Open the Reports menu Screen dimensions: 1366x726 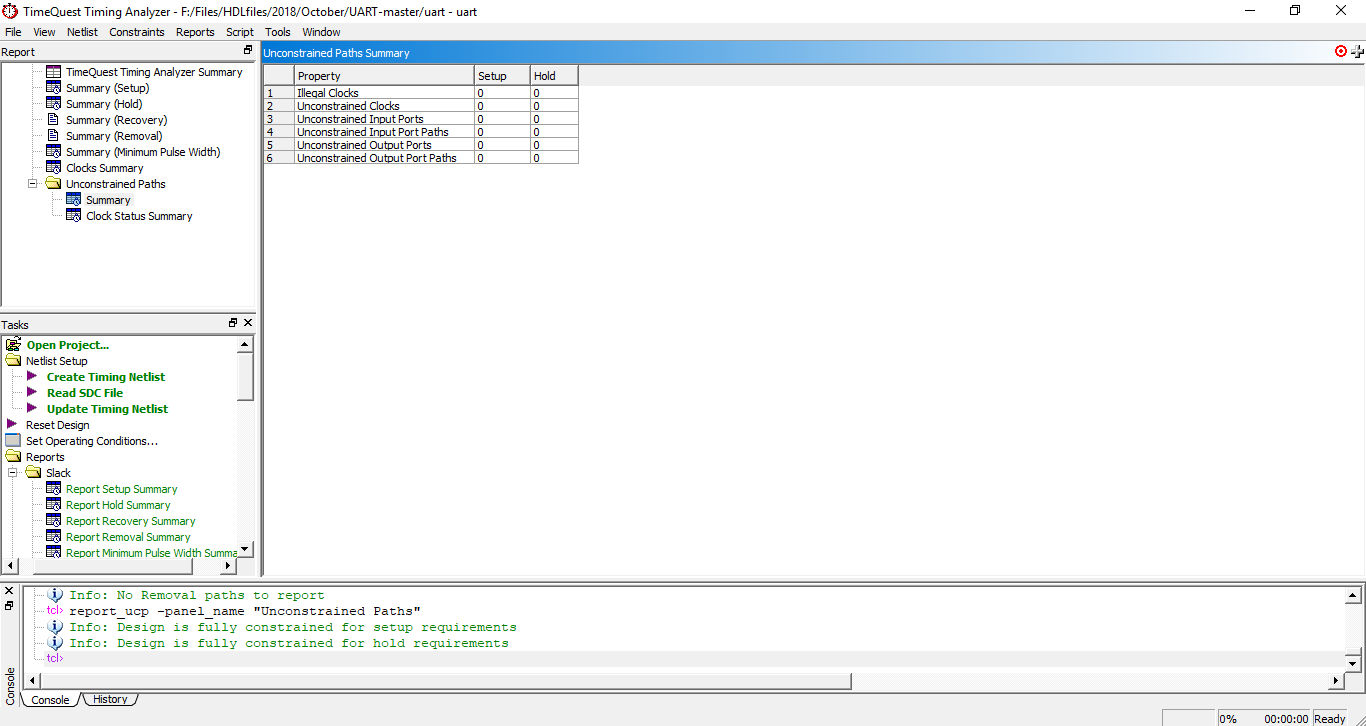click(x=195, y=32)
